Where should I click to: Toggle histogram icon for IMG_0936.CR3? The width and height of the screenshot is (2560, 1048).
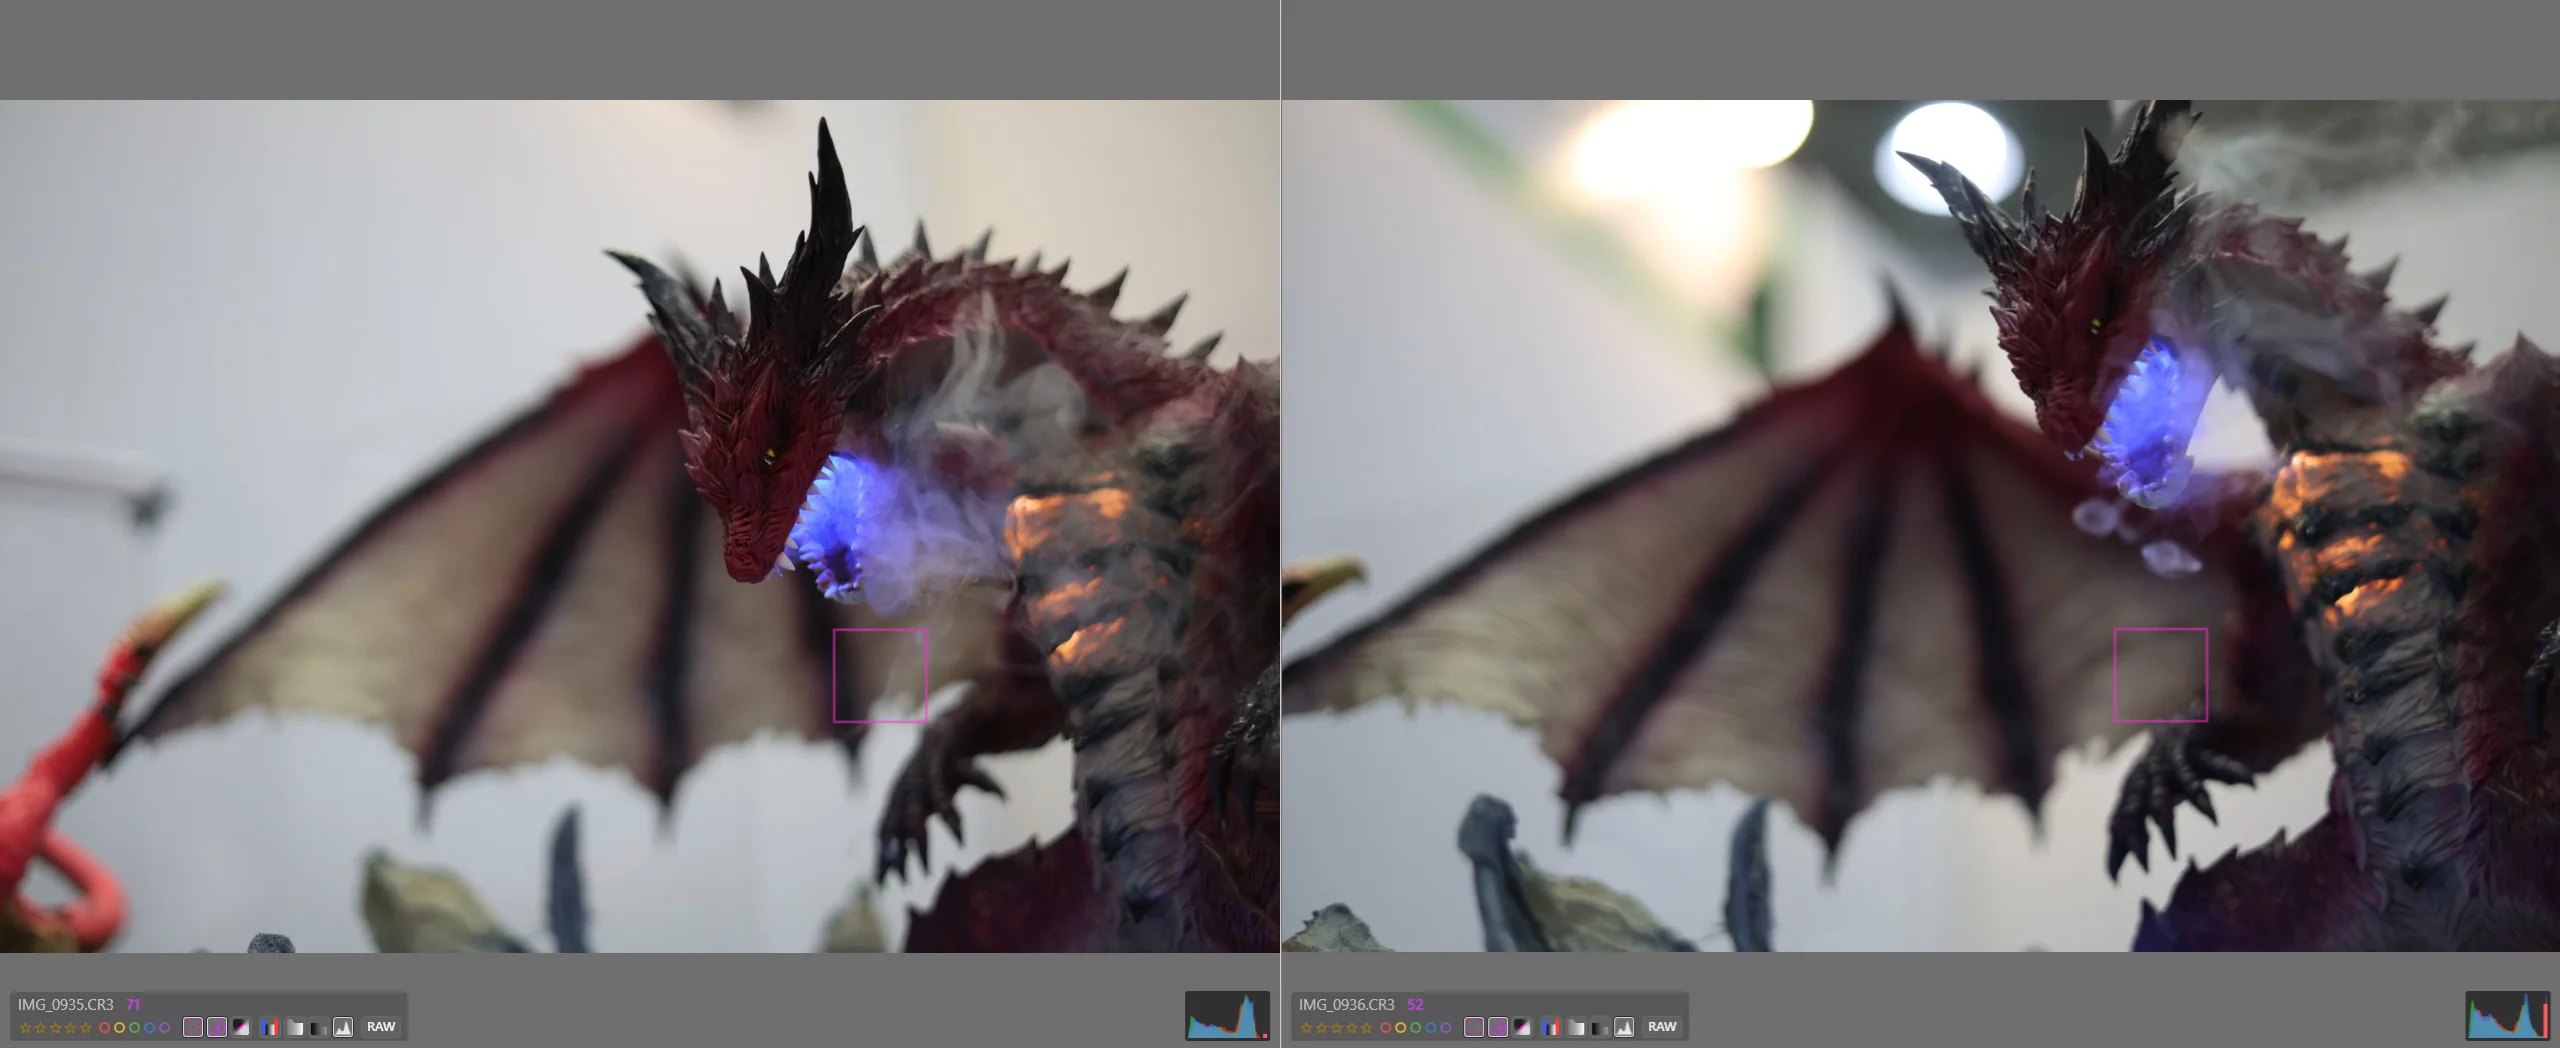(x=1624, y=1027)
